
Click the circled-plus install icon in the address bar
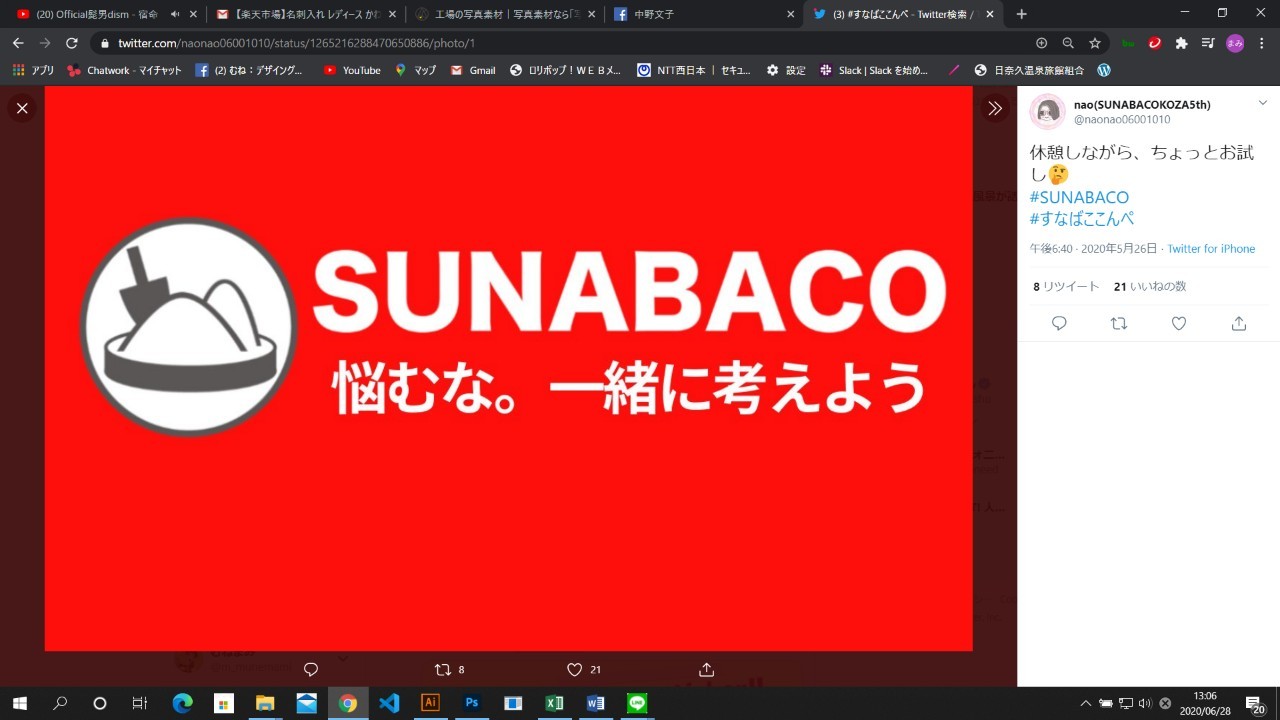[1041, 43]
